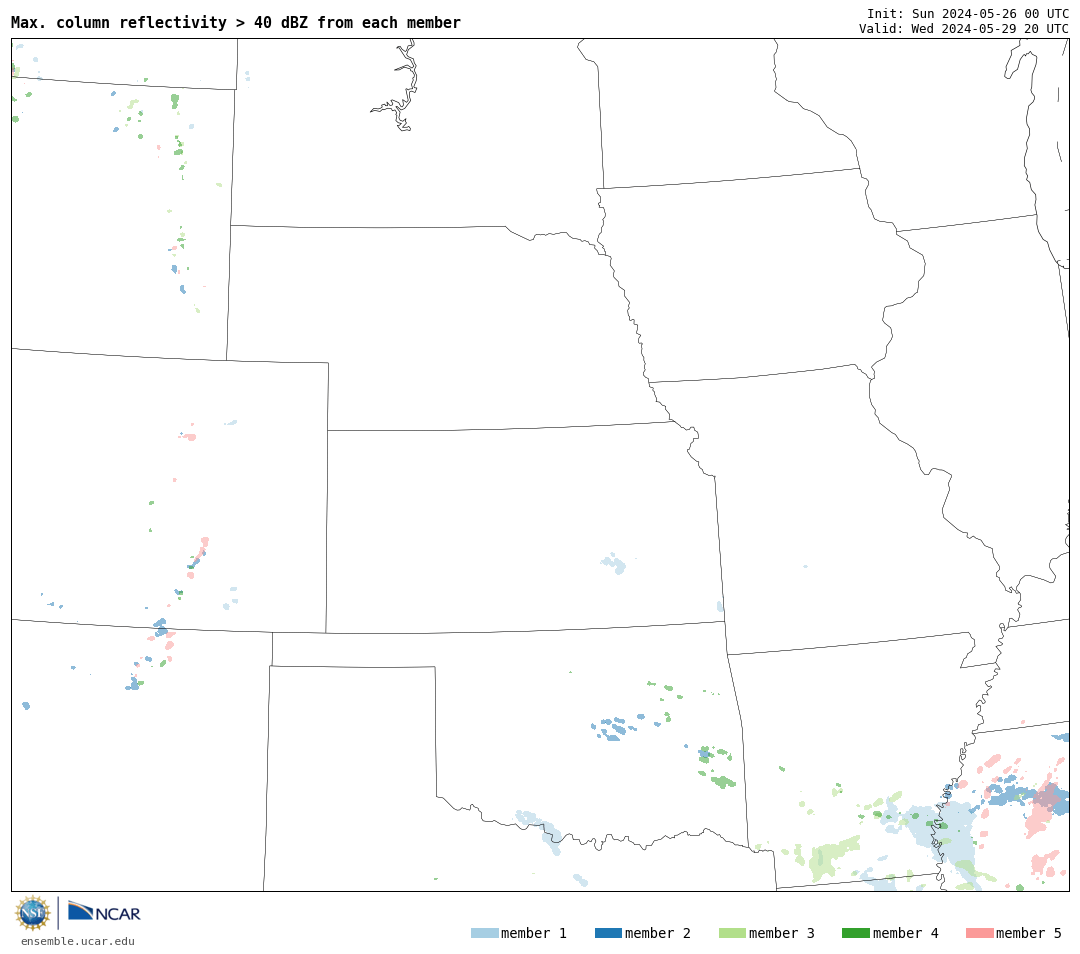This screenshot has height=954, width=1080.
Task: Click the NCAR logo
Action: 104,912
